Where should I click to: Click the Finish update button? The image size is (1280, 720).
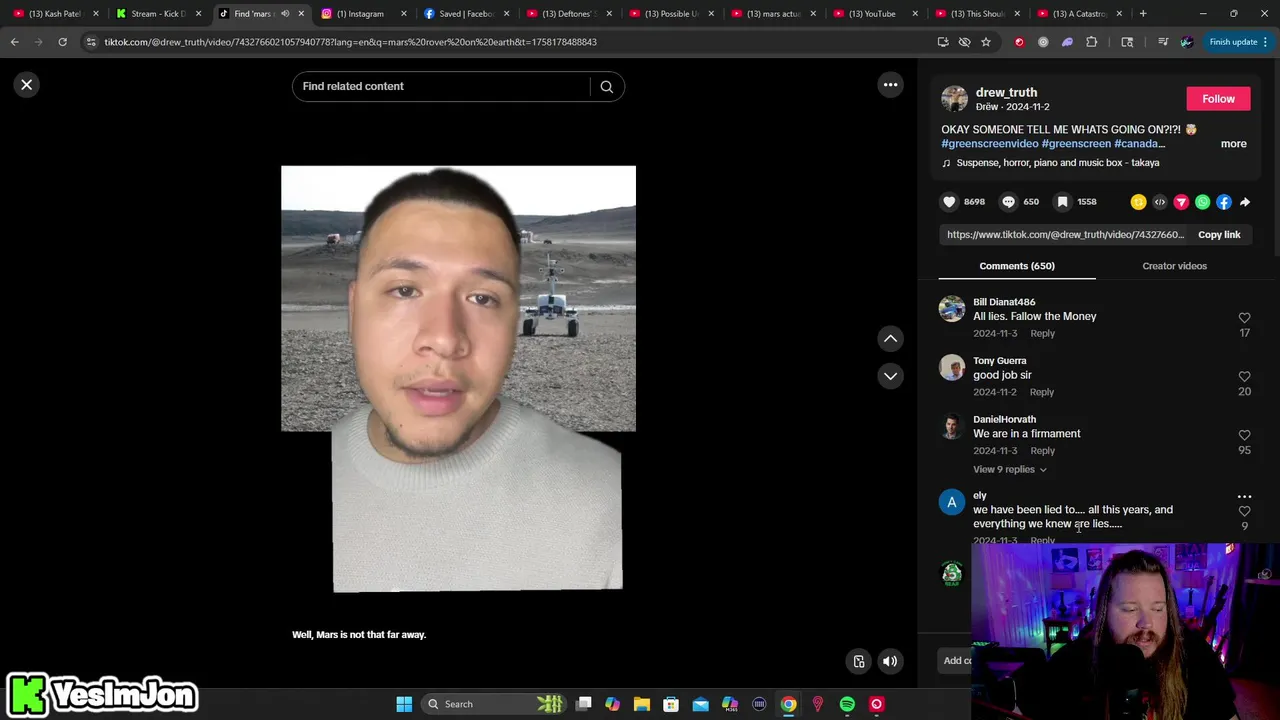(1238, 42)
